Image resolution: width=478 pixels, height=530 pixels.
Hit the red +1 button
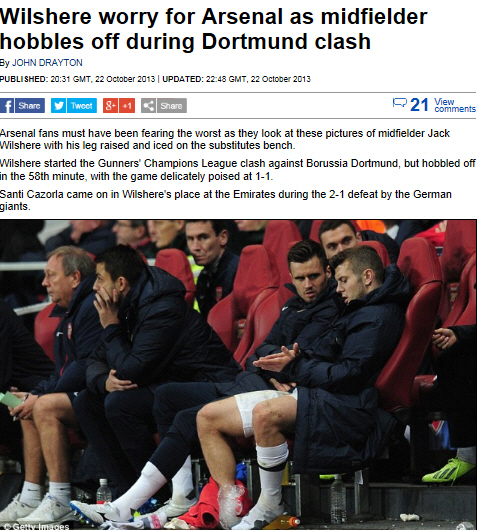pyautogui.click(x=127, y=106)
